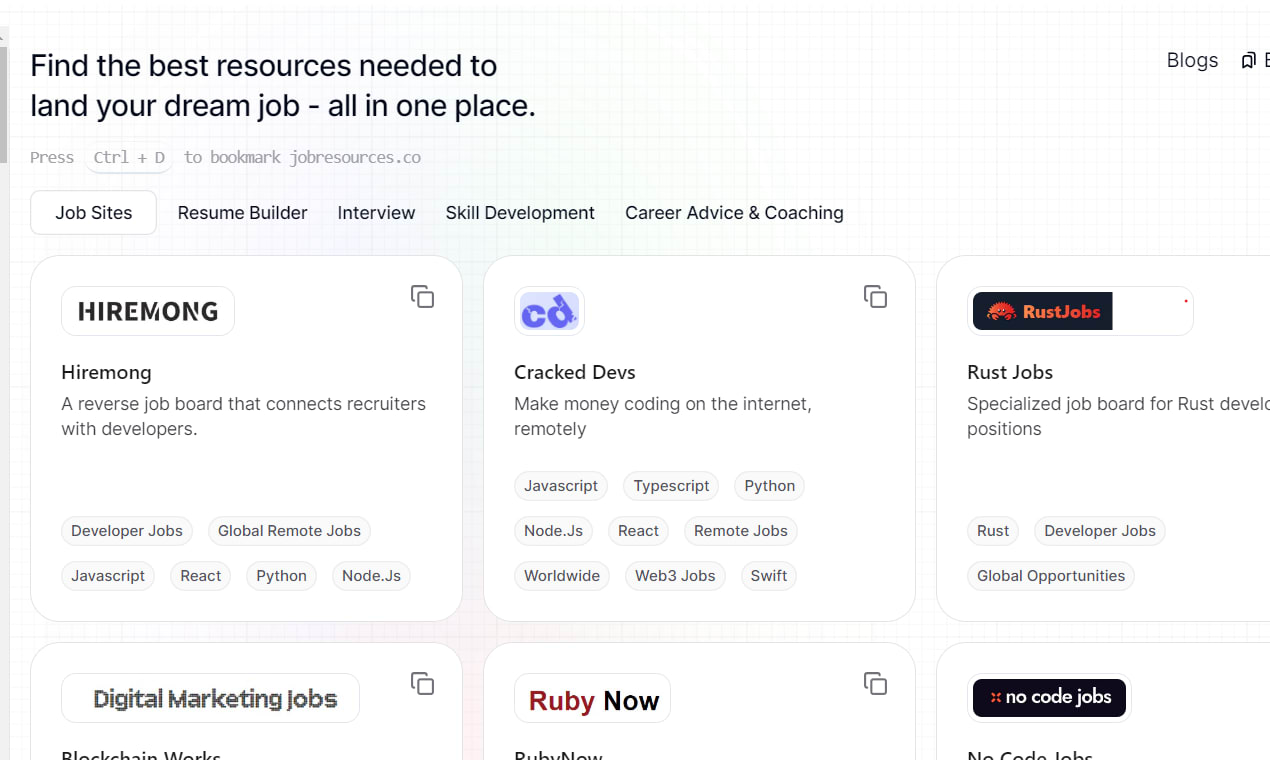Open the RustJobs logo
This screenshot has width=1270, height=760.
click(x=1080, y=311)
